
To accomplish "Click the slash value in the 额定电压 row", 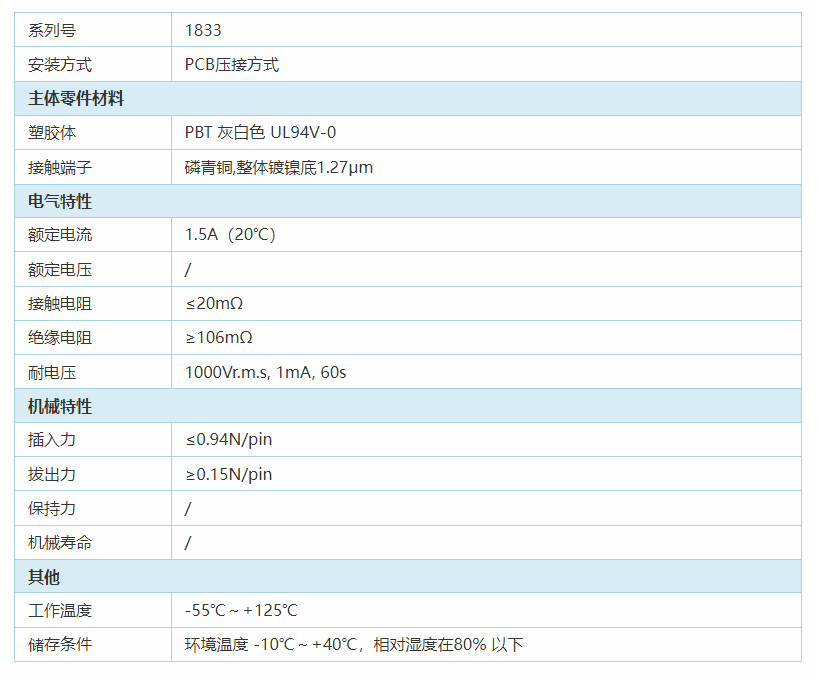I will pos(188,269).
